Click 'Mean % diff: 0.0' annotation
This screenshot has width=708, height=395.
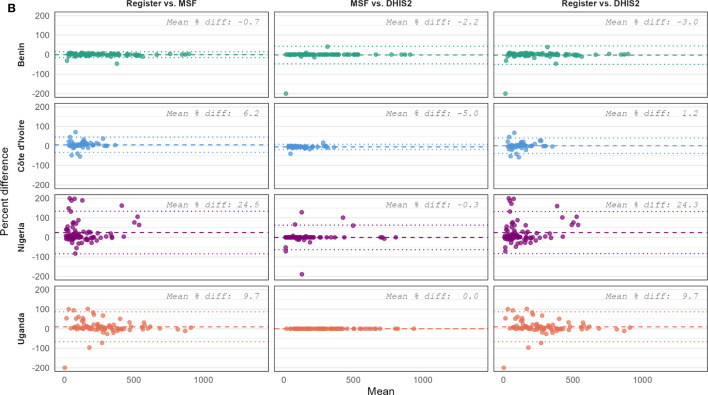pos(432,296)
